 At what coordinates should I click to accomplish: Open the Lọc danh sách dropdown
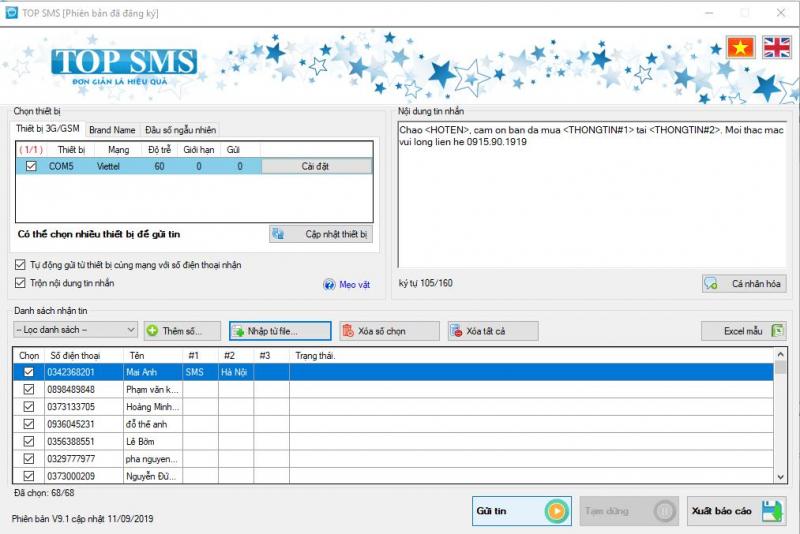(75, 330)
